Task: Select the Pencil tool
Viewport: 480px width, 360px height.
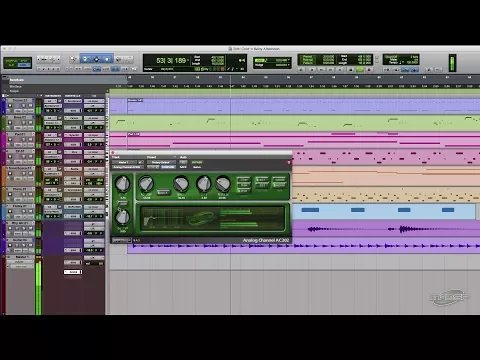Action: 128,59
